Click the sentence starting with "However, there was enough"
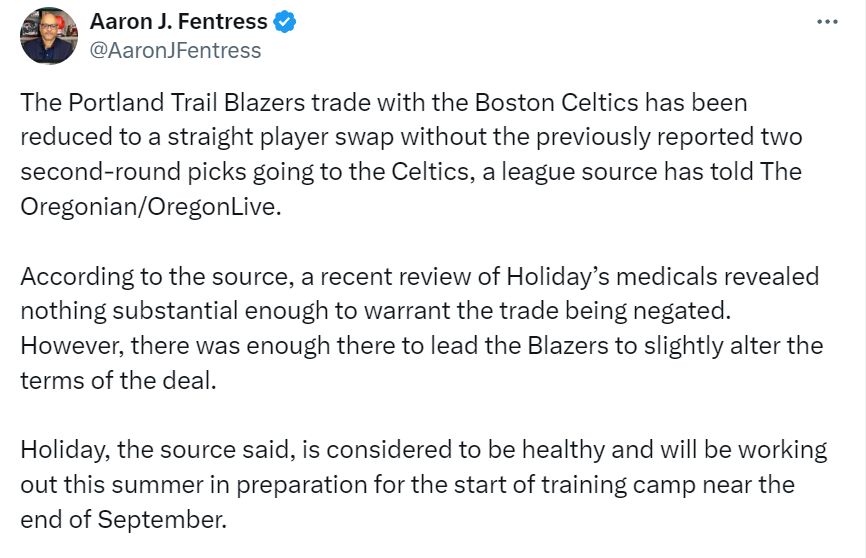 422,363
